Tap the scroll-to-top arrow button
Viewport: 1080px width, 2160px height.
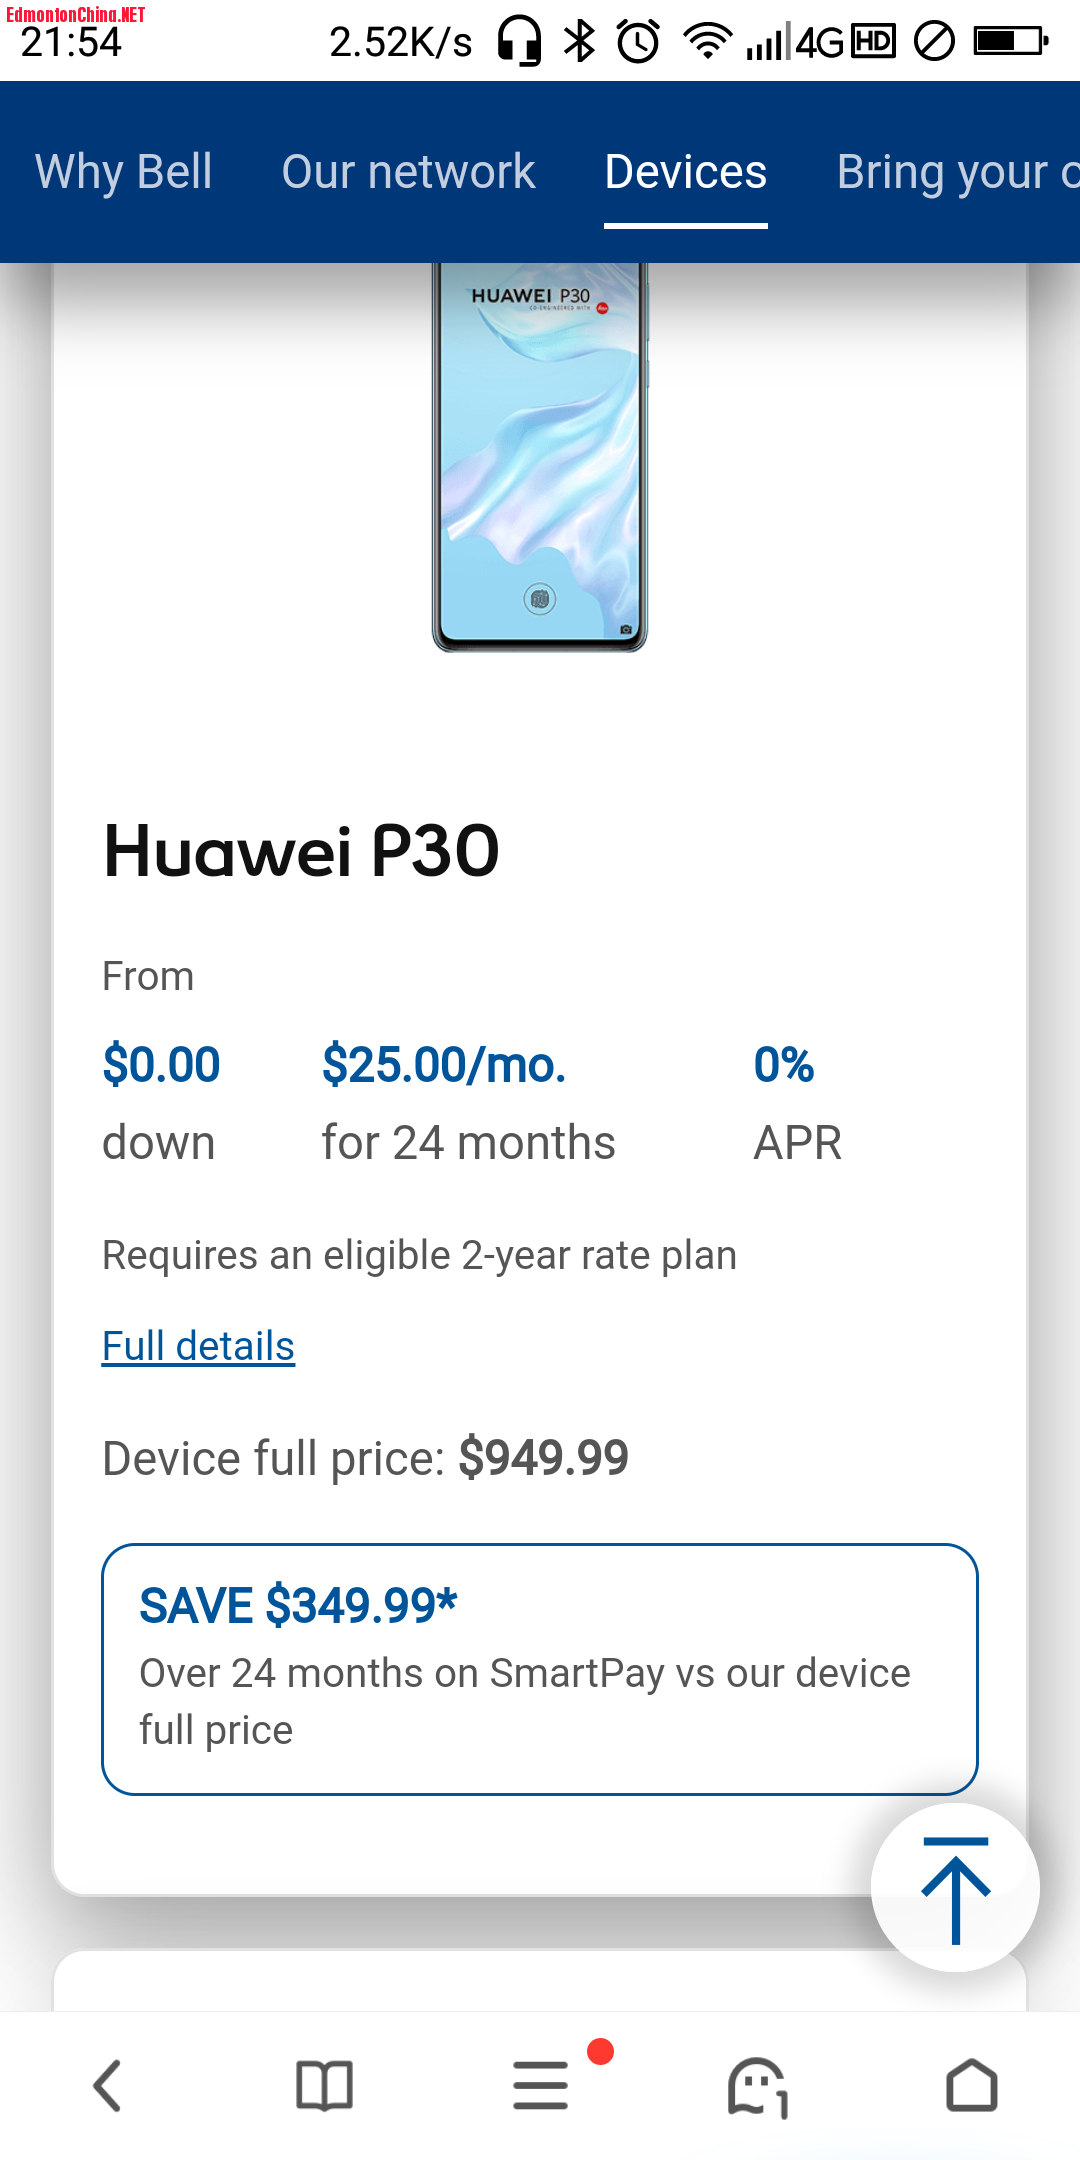[955, 1888]
